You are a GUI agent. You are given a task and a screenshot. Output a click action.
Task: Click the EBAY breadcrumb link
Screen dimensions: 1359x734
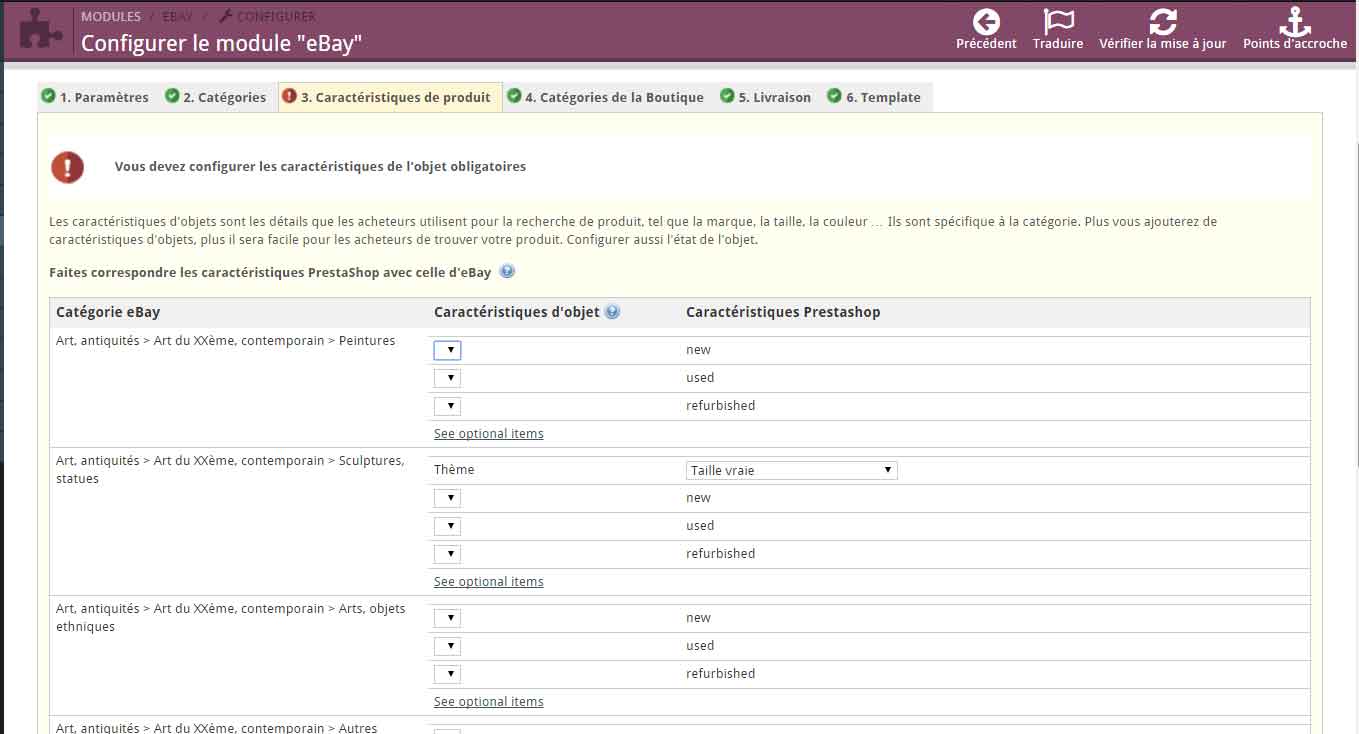pyautogui.click(x=177, y=17)
